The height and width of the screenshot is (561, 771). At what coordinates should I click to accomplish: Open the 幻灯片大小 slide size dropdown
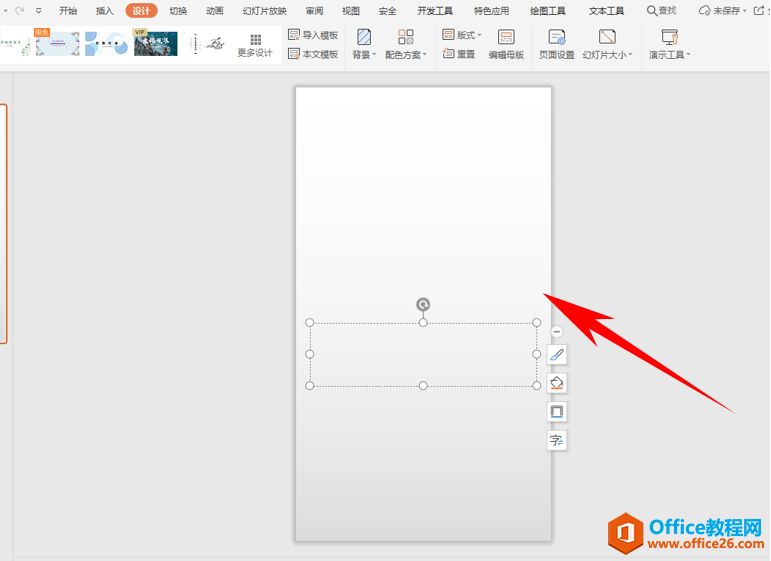[x=607, y=44]
